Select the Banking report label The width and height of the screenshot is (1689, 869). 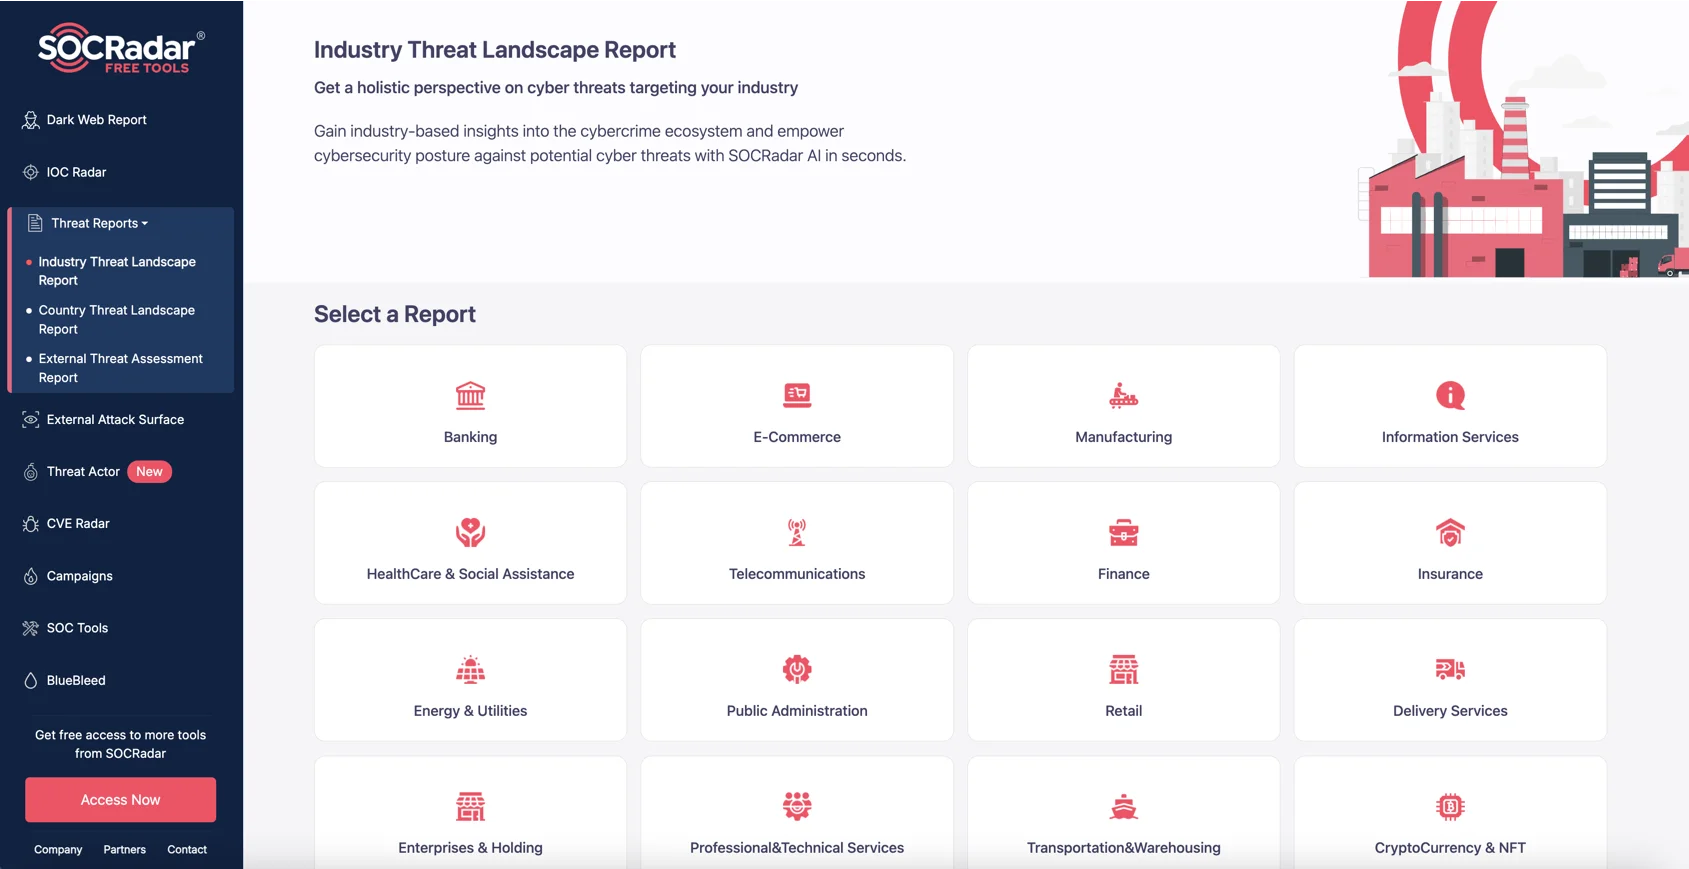(x=470, y=437)
